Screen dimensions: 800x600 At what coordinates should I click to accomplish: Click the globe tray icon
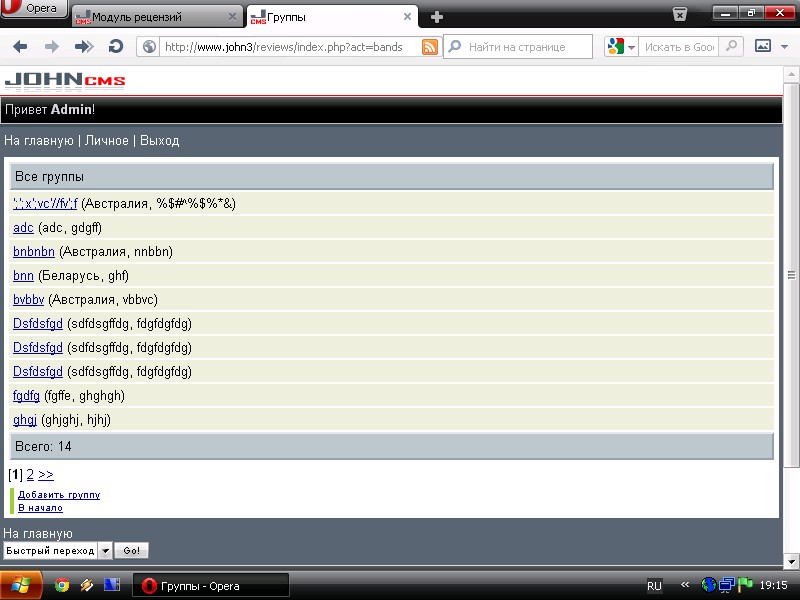709,585
